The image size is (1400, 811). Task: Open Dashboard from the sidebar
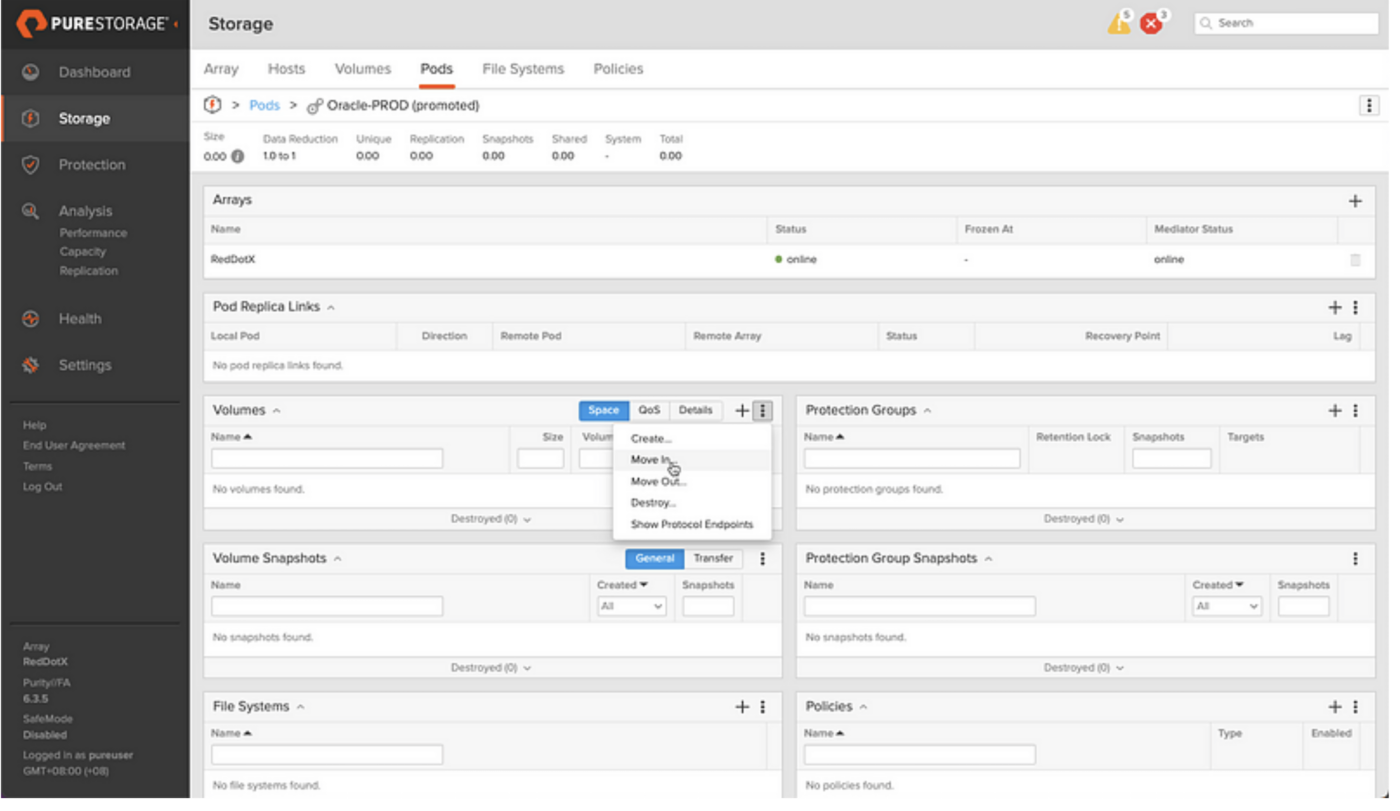click(x=94, y=72)
